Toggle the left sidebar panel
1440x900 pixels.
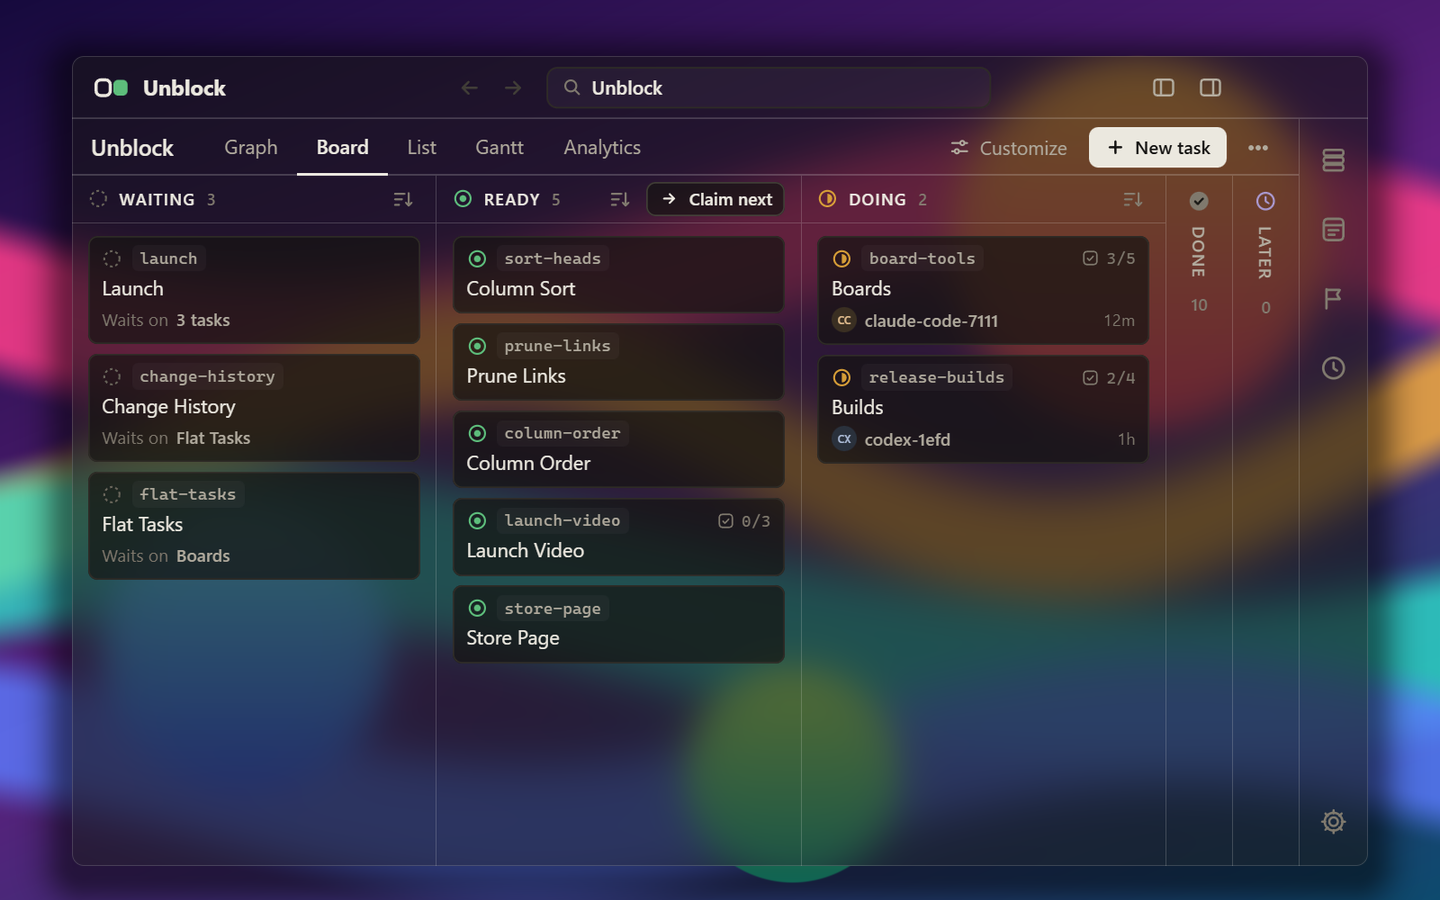pos(1163,88)
